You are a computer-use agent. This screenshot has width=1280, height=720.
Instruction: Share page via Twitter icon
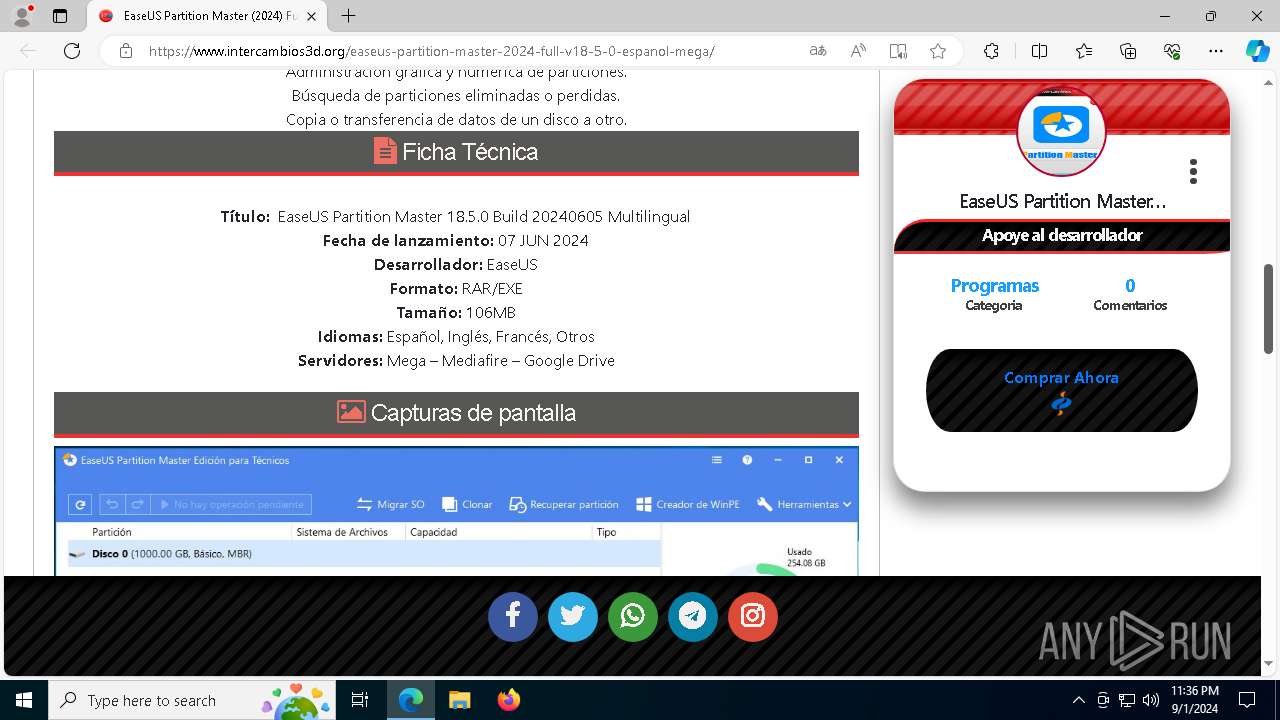click(x=572, y=616)
